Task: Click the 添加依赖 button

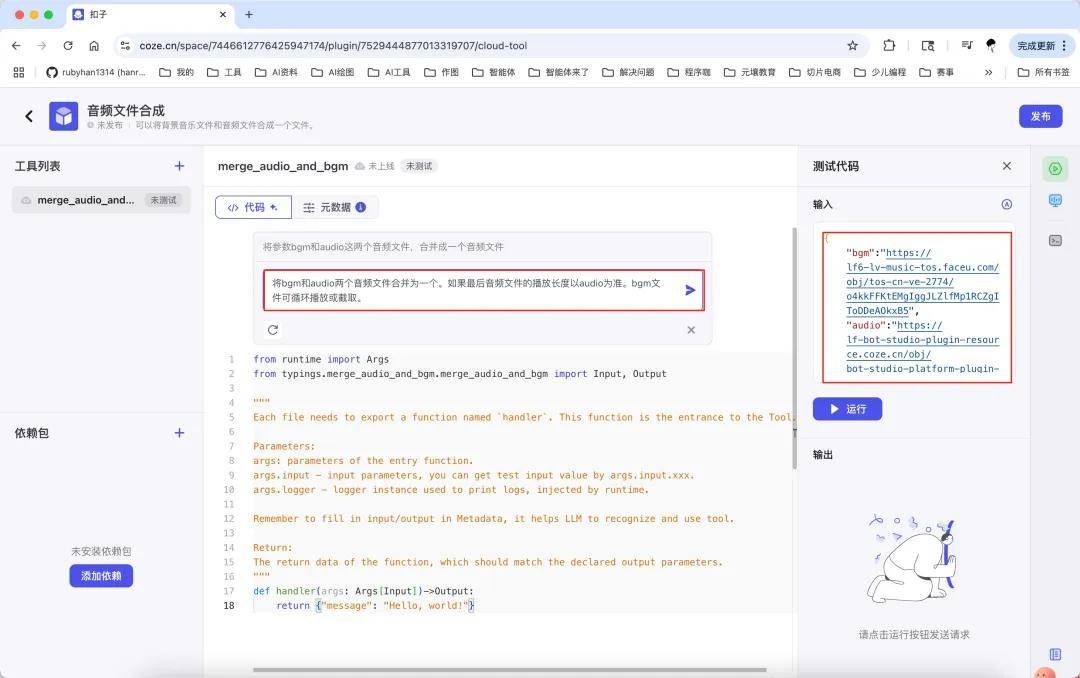Action: click(x=101, y=576)
